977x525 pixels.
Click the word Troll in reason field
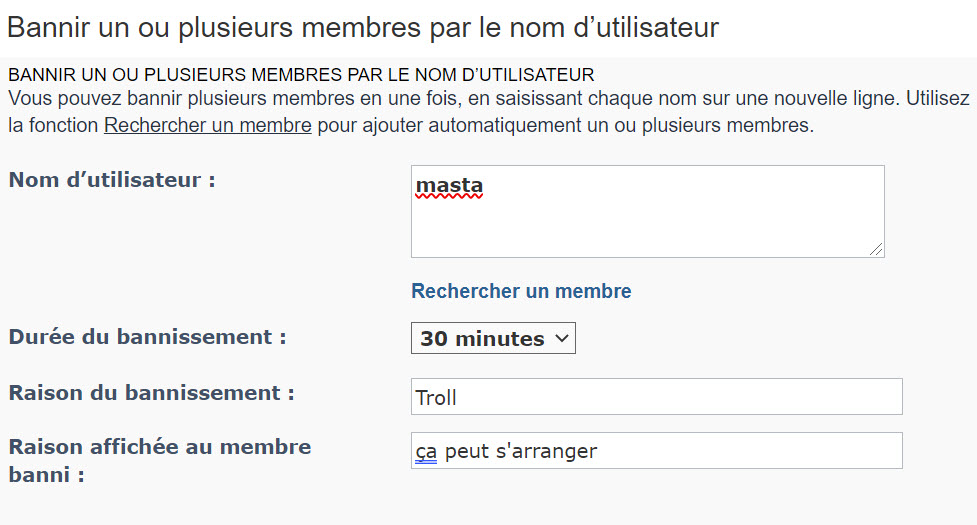pyautogui.click(x=436, y=398)
